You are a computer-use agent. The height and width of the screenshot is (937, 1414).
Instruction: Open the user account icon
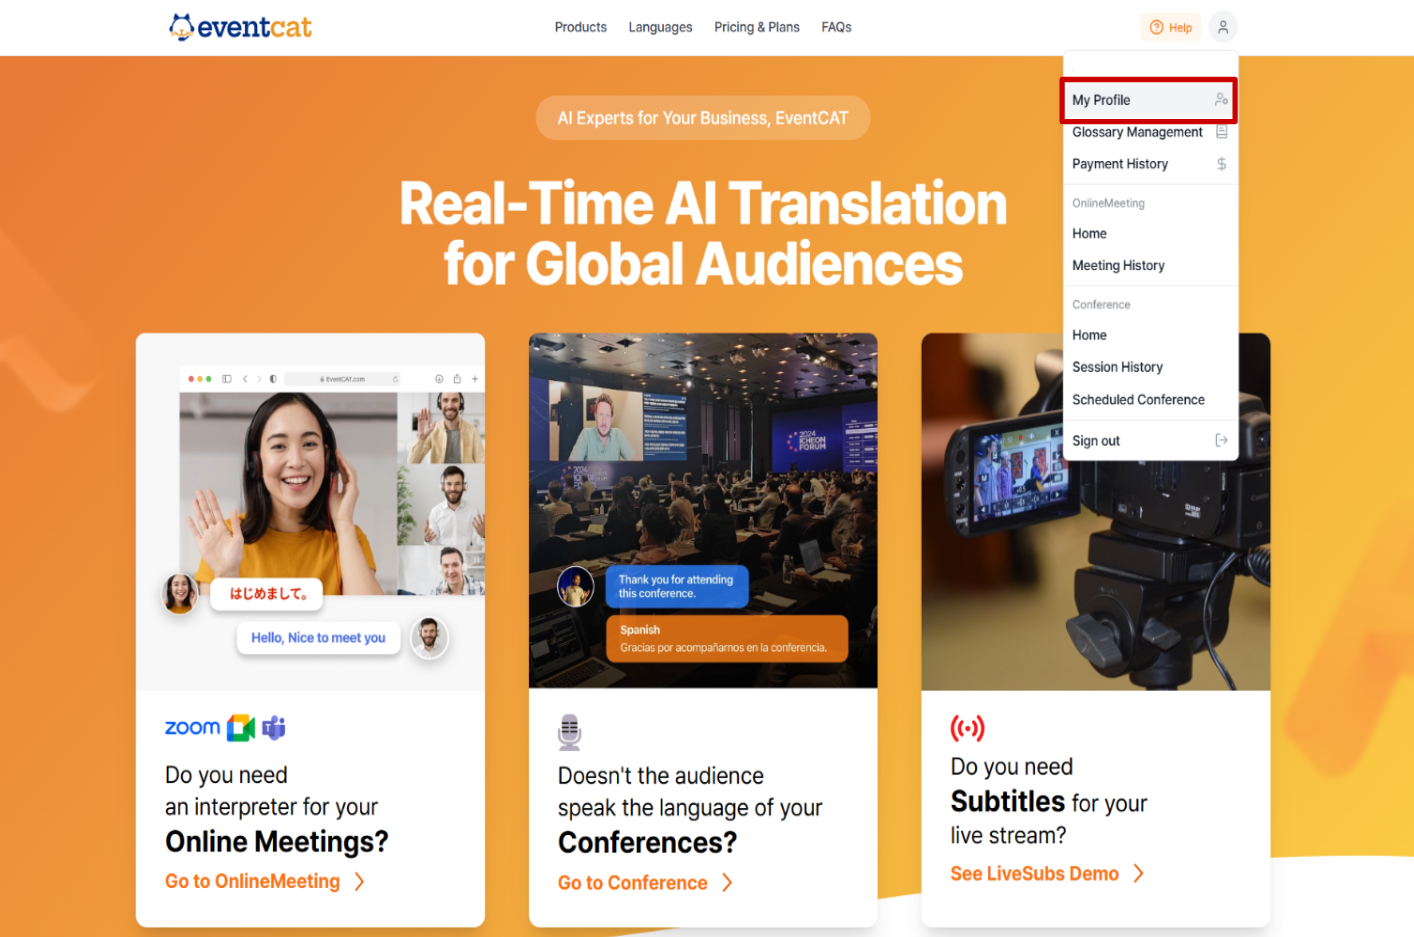pos(1223,27)
